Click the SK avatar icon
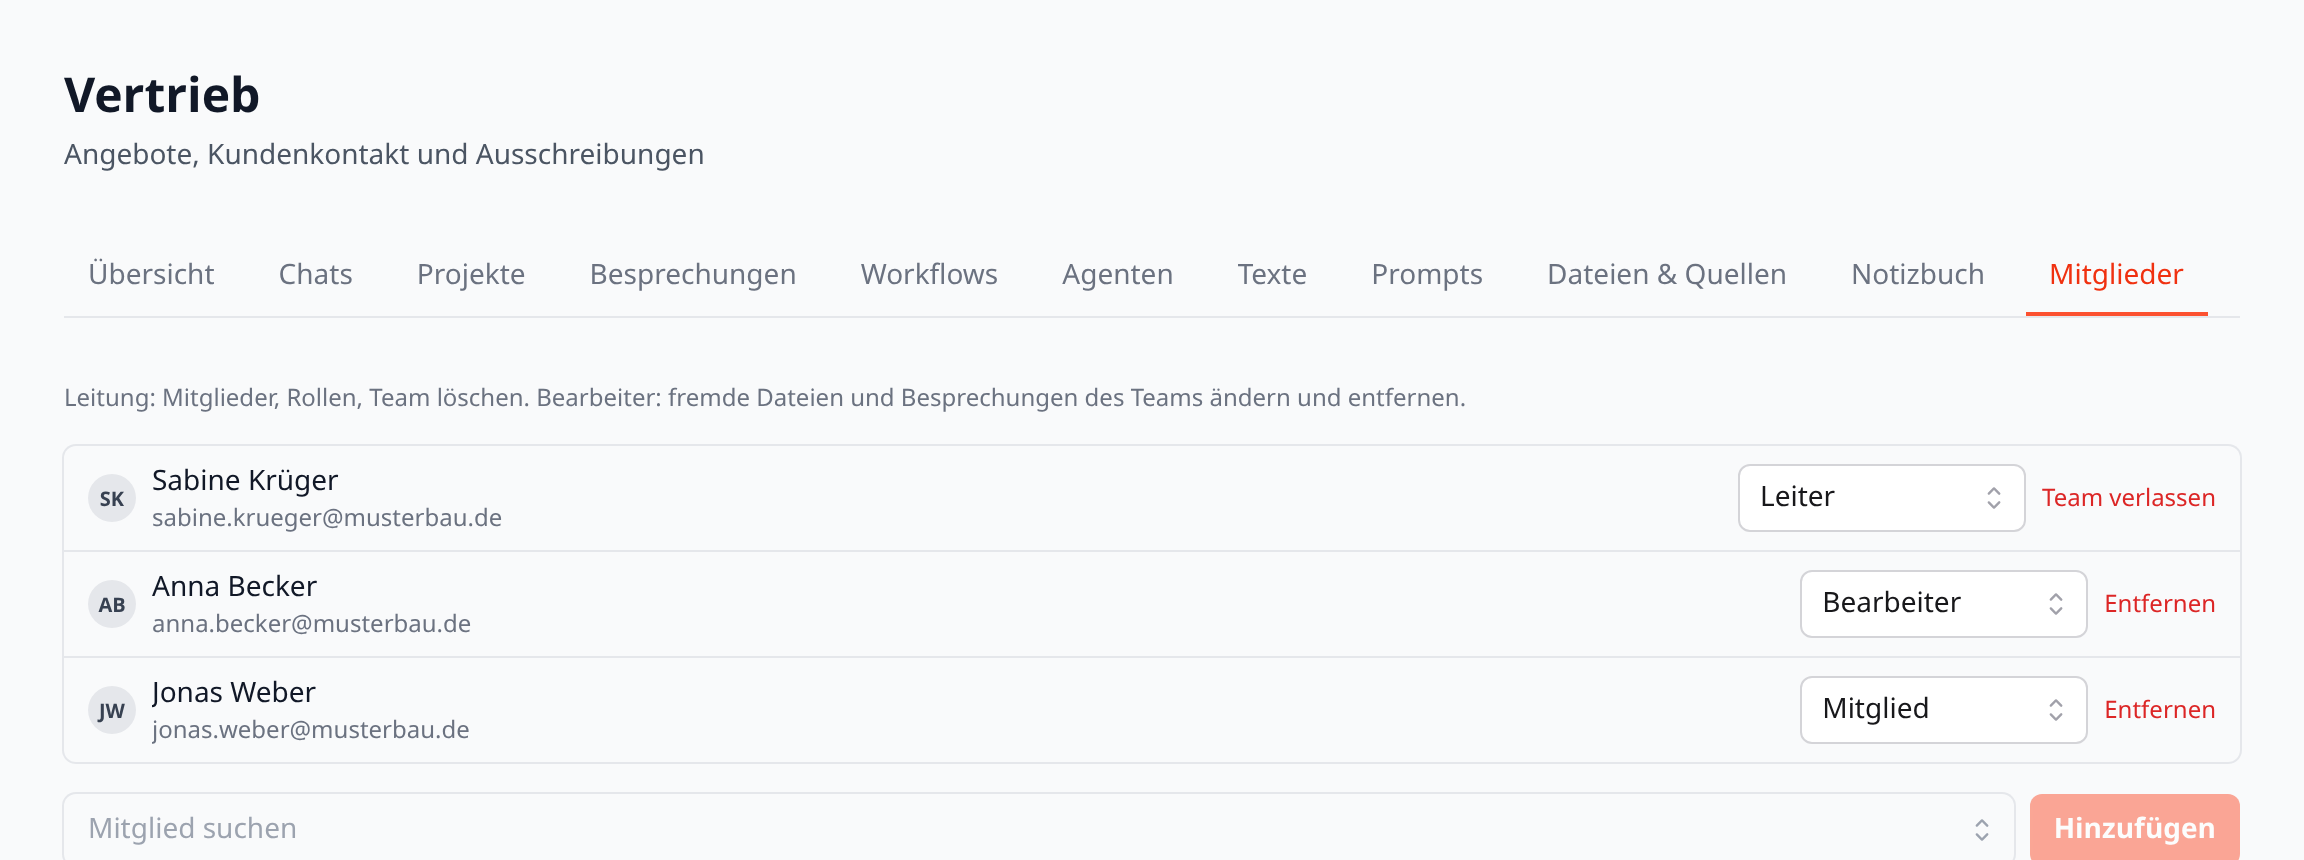The width and height of the screenshot is (2304, 860). tap(112, 498)
